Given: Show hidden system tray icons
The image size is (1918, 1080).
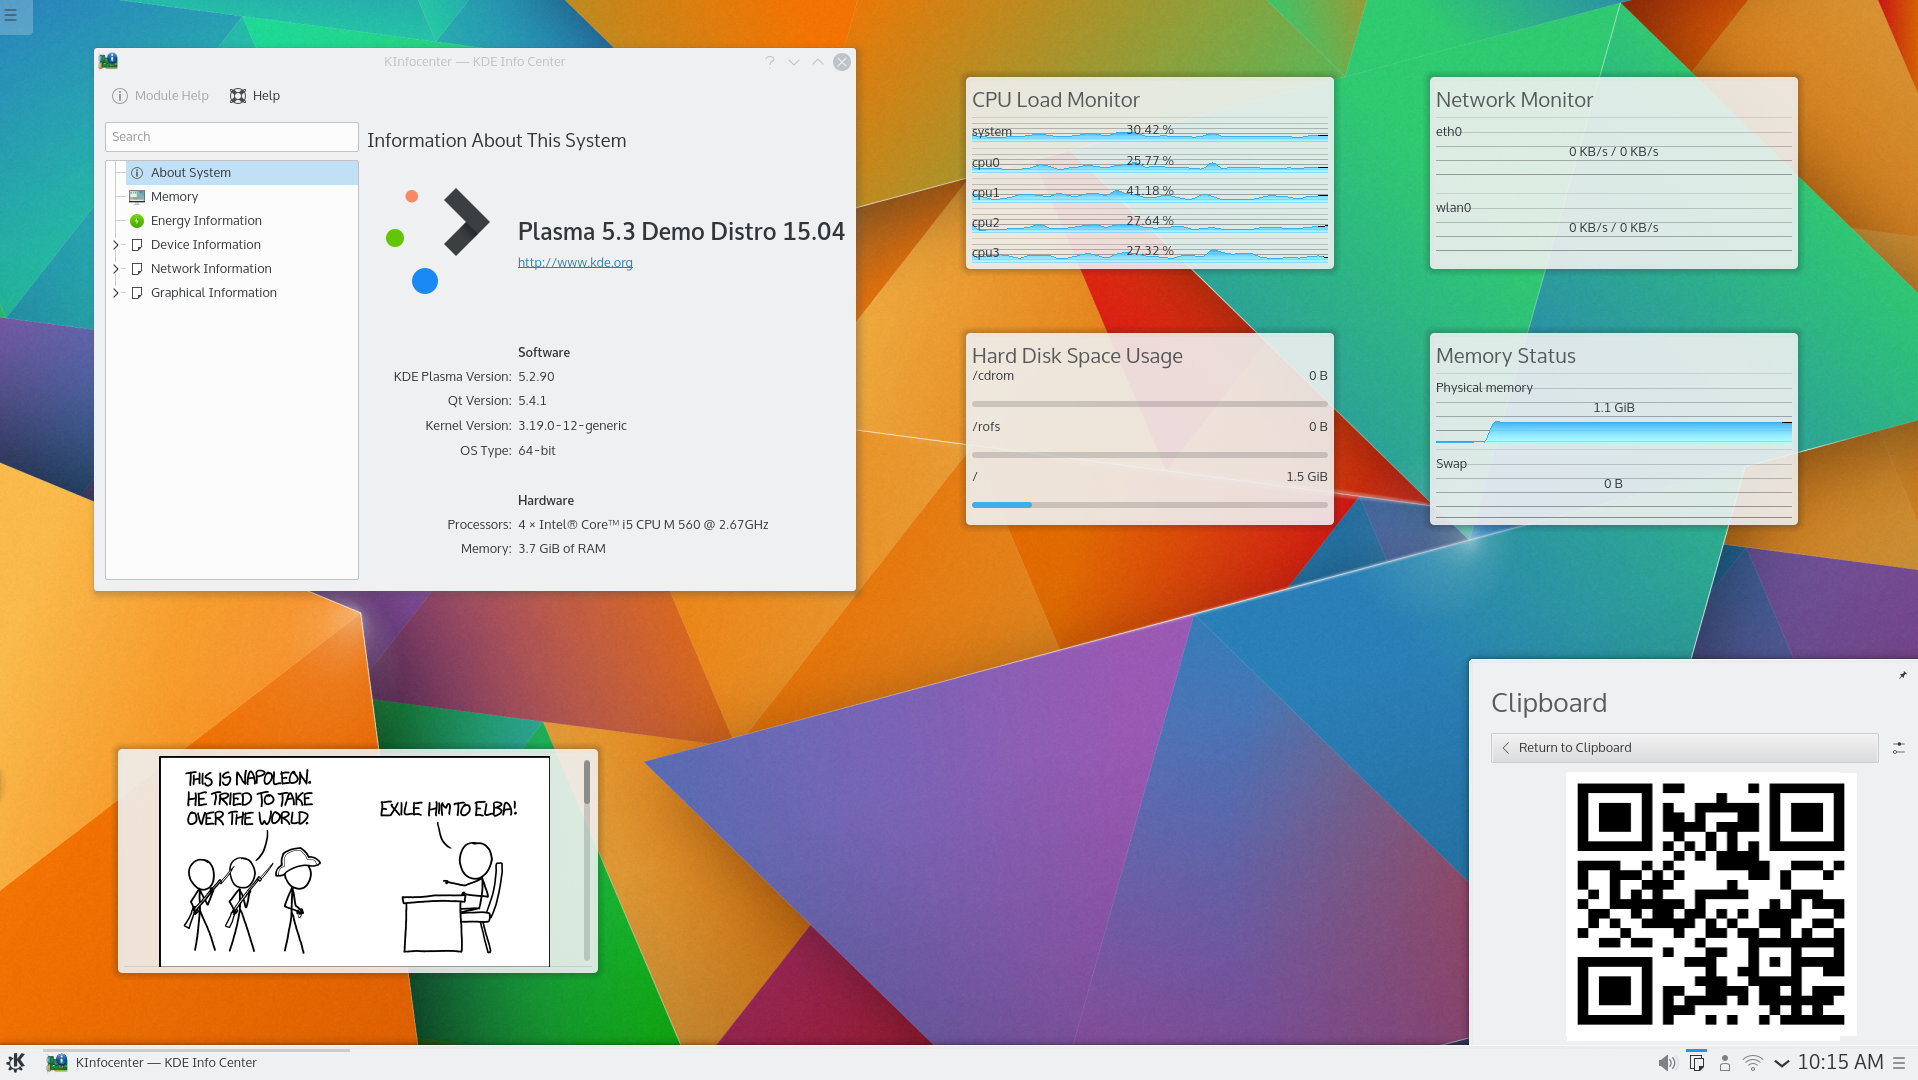Looking at the screenshot, I should 1781,1063.
